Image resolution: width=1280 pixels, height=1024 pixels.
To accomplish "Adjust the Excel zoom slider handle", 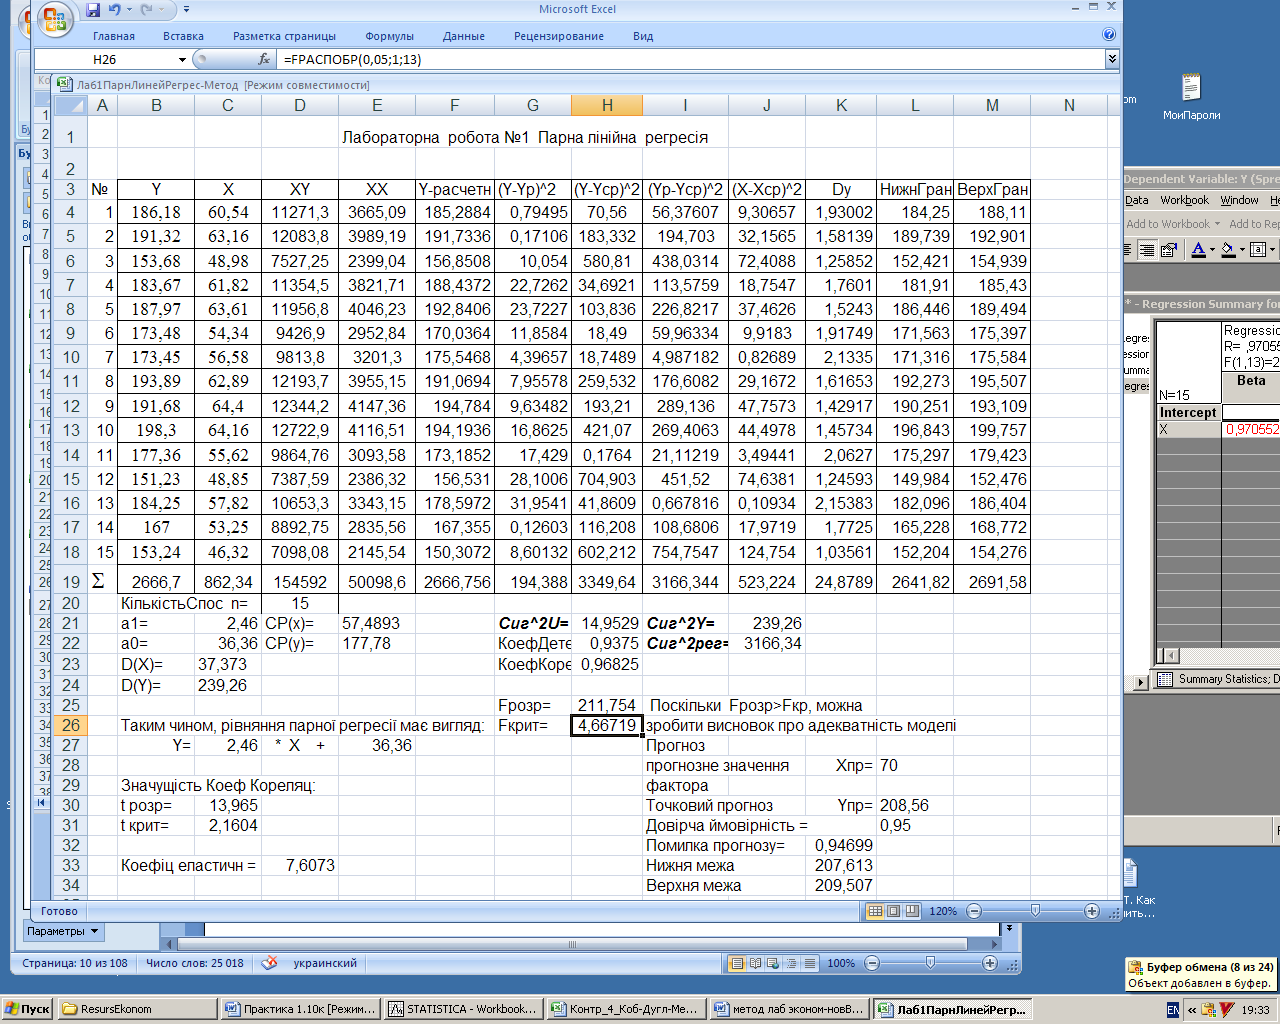I will pyautogui.click(x=1035, y=911).
